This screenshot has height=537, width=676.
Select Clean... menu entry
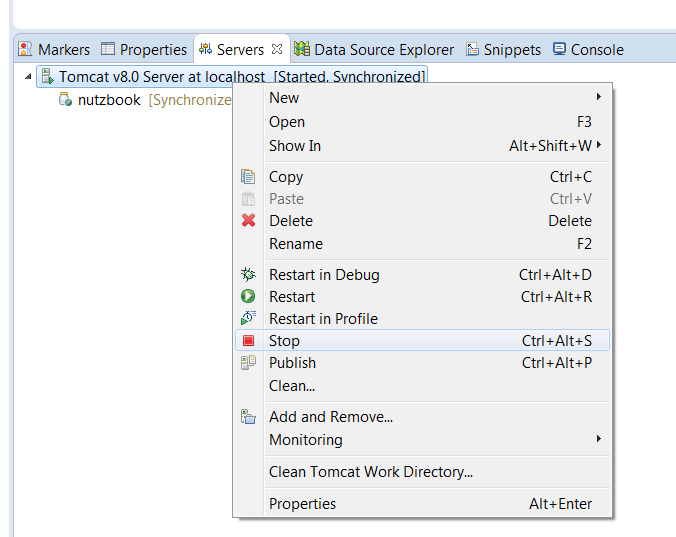pos(422,386)
